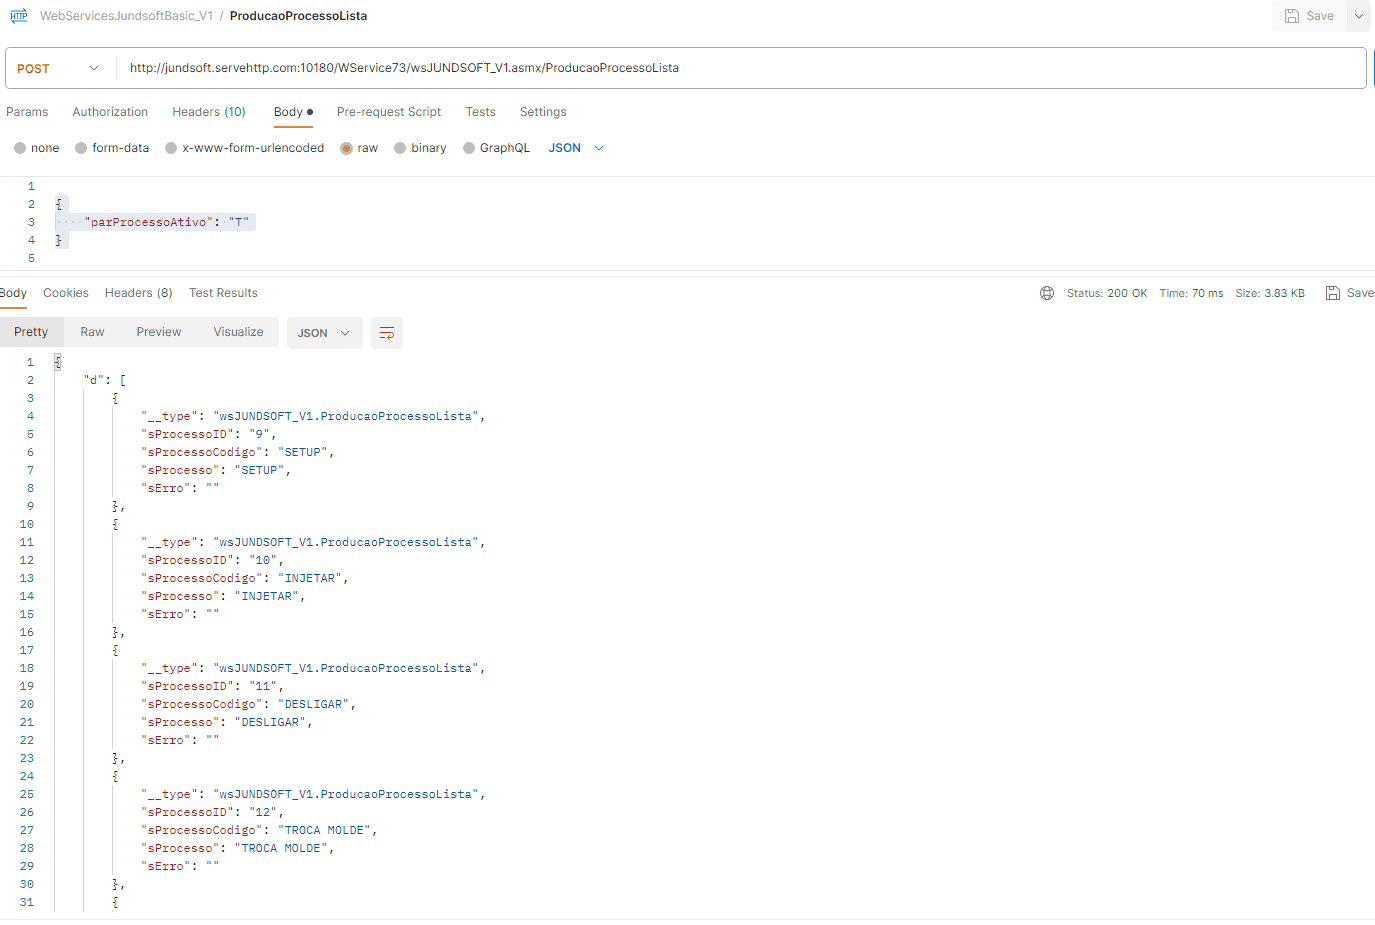The height and width of the screenshot is (925, 1375).
Task: Click the Status: 200 OK indicator
Action: (x=1107, y=293)
